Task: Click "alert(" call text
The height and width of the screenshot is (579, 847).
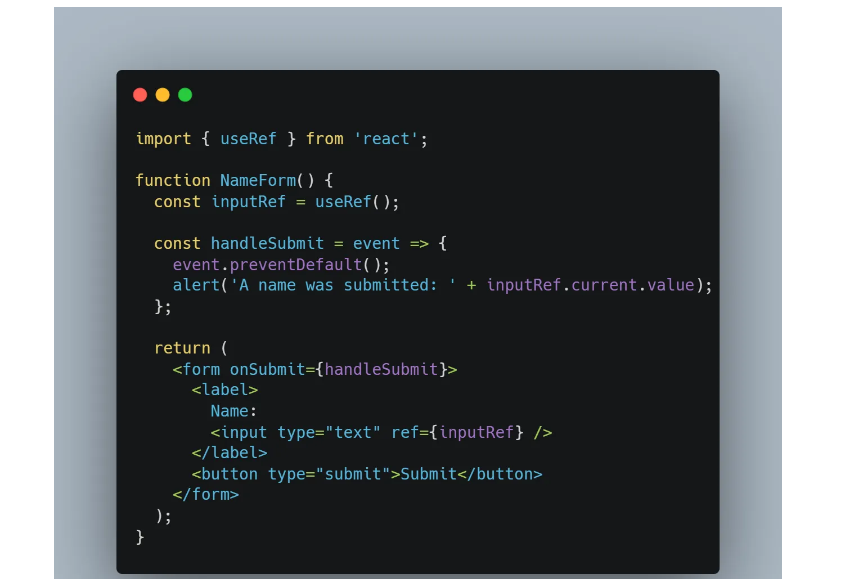Action: coord(200,285)
